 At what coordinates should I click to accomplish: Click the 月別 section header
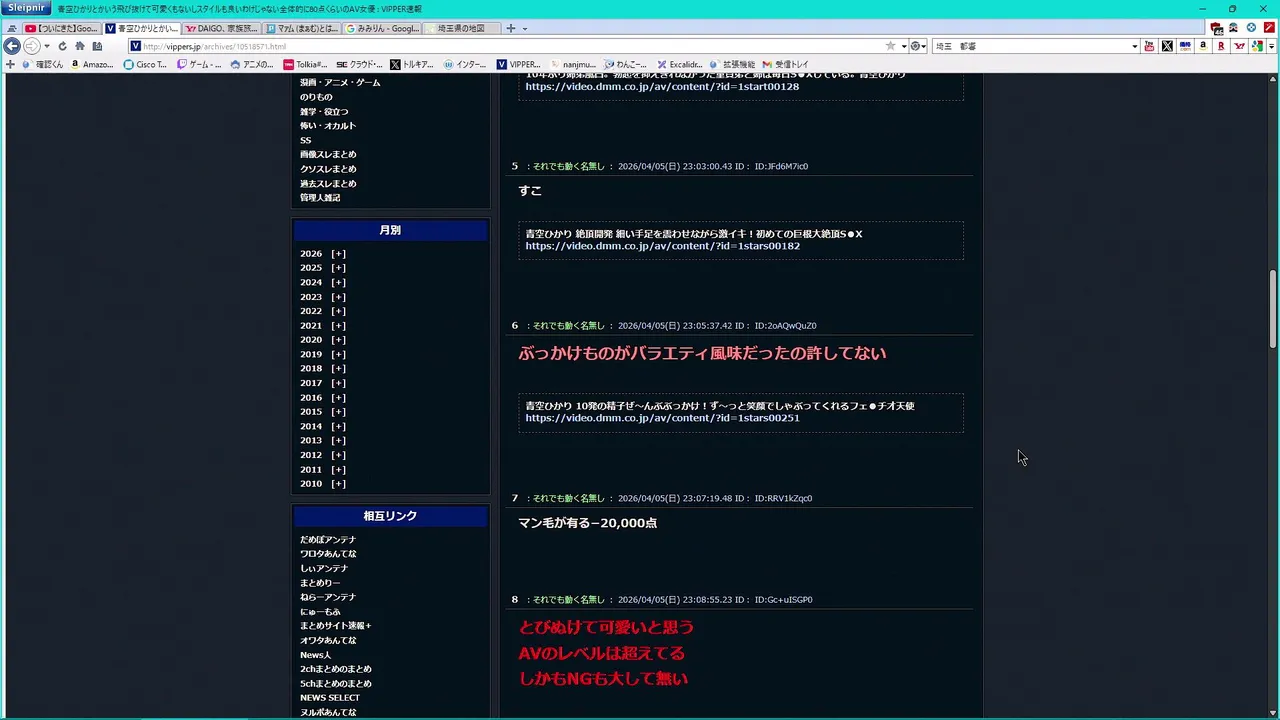[x=390, y=230]
